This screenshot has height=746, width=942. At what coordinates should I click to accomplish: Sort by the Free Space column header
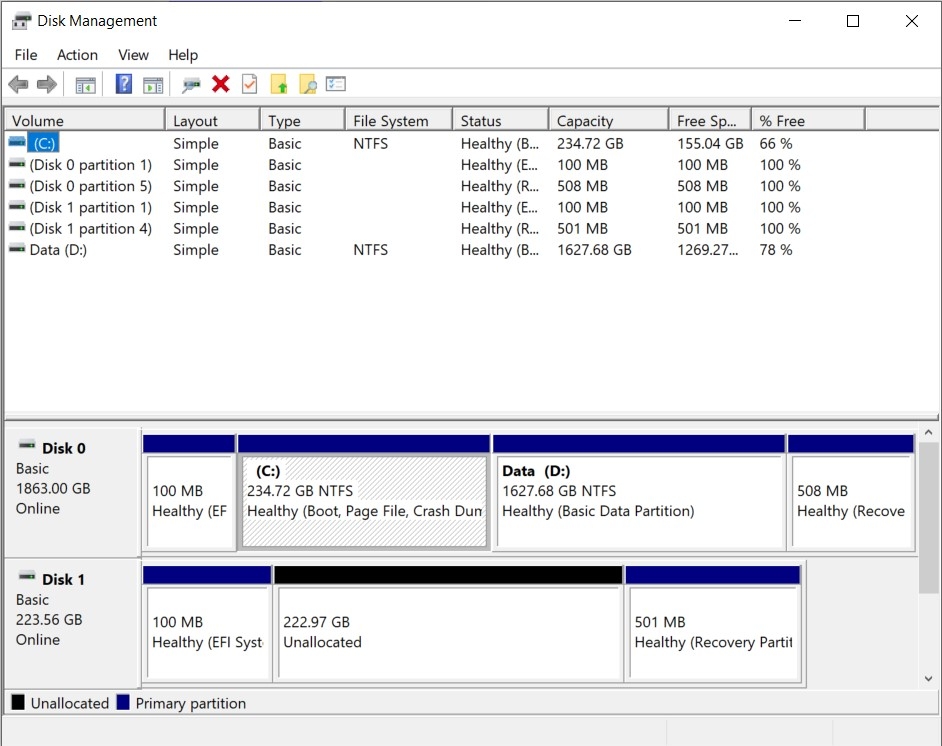click(710, 120)
